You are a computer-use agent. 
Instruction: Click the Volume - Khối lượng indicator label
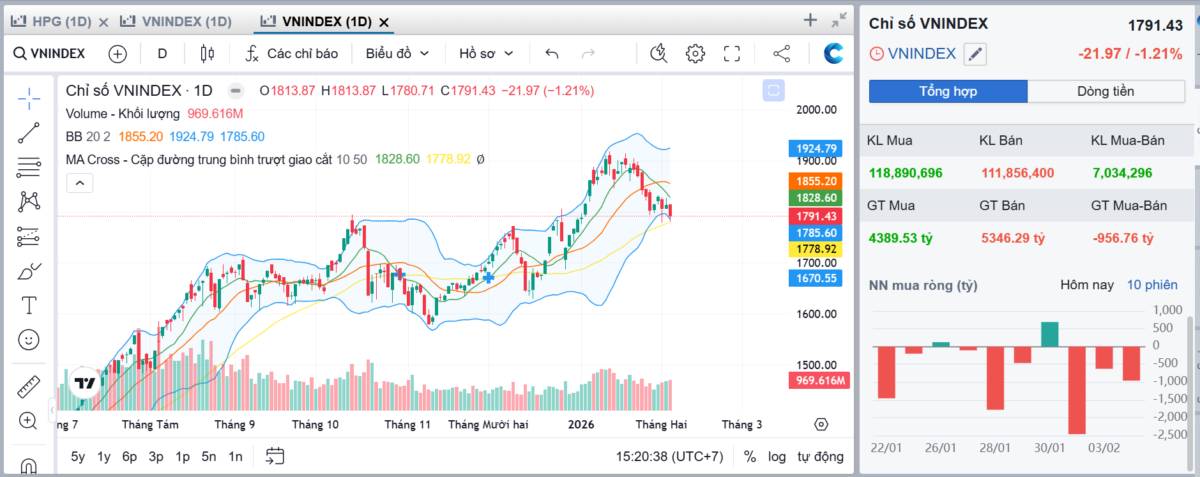tap(123, 113)
